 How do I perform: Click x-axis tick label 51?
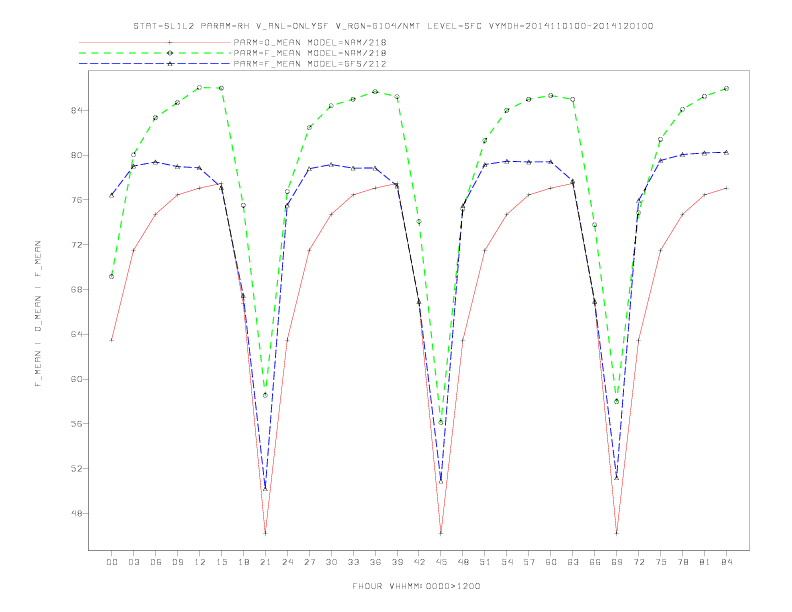click(x=485, y=562)
